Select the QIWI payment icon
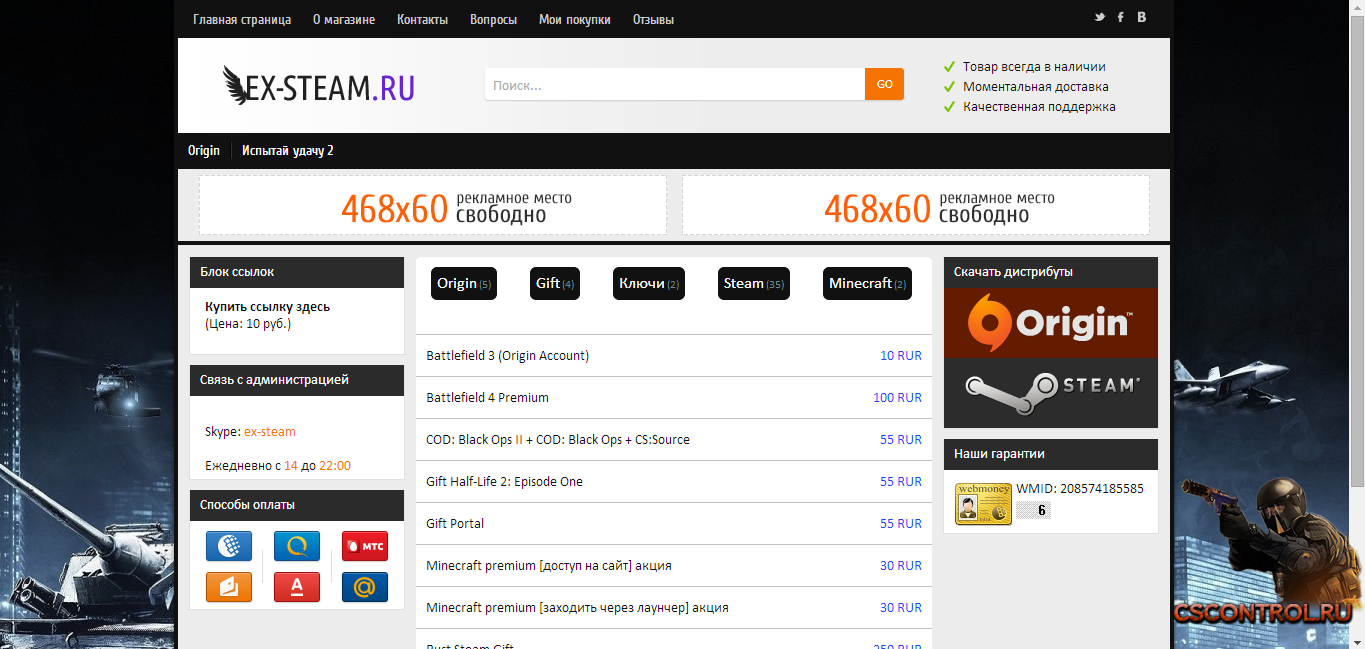 point(297,546)
